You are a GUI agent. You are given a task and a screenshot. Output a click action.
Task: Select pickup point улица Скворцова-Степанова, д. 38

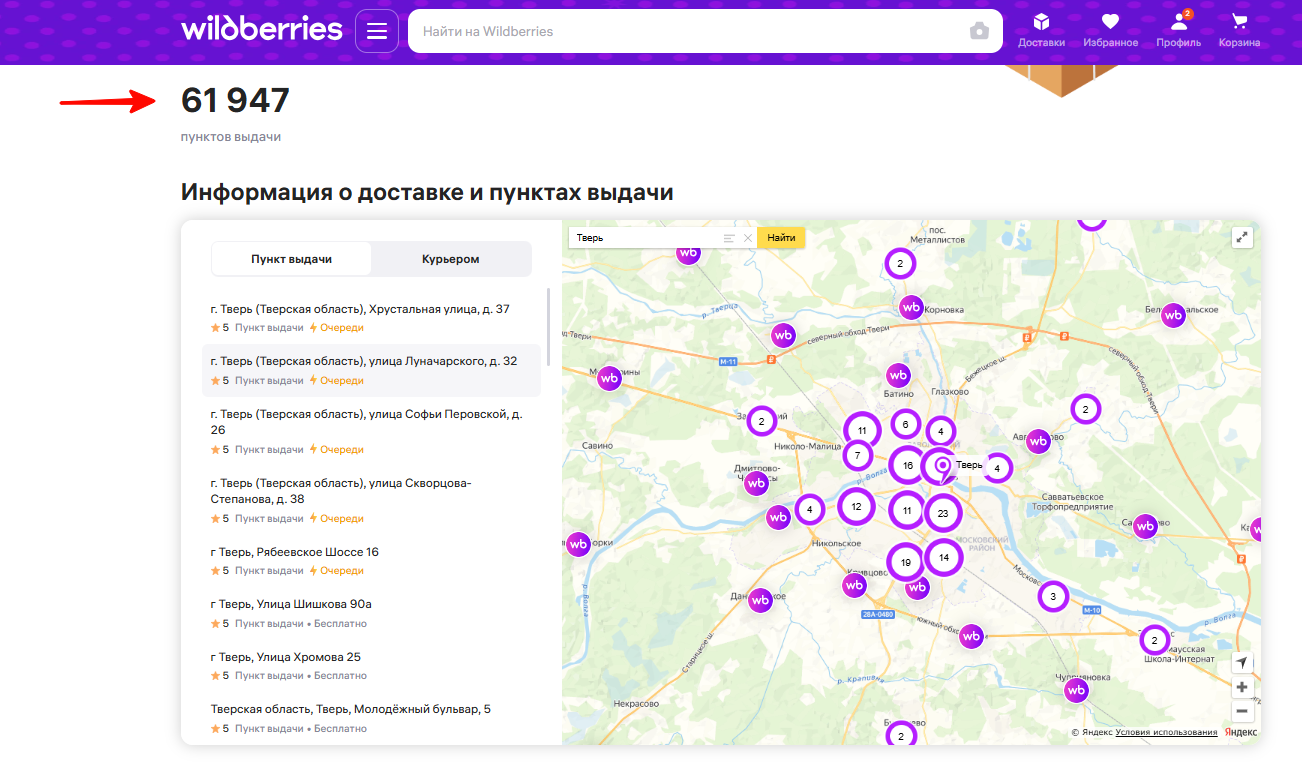point(371,500)
